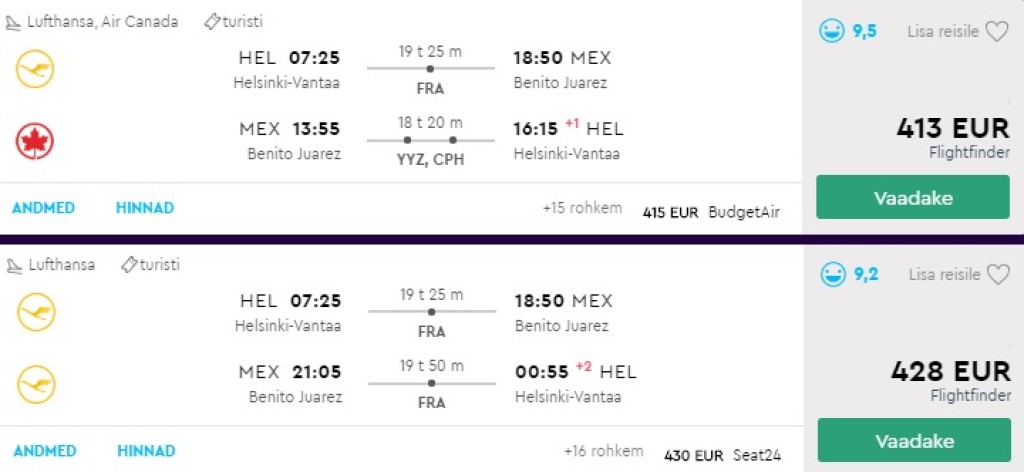Open the ANDMED tab of the second flight
1024x472 pixels.
44,451
